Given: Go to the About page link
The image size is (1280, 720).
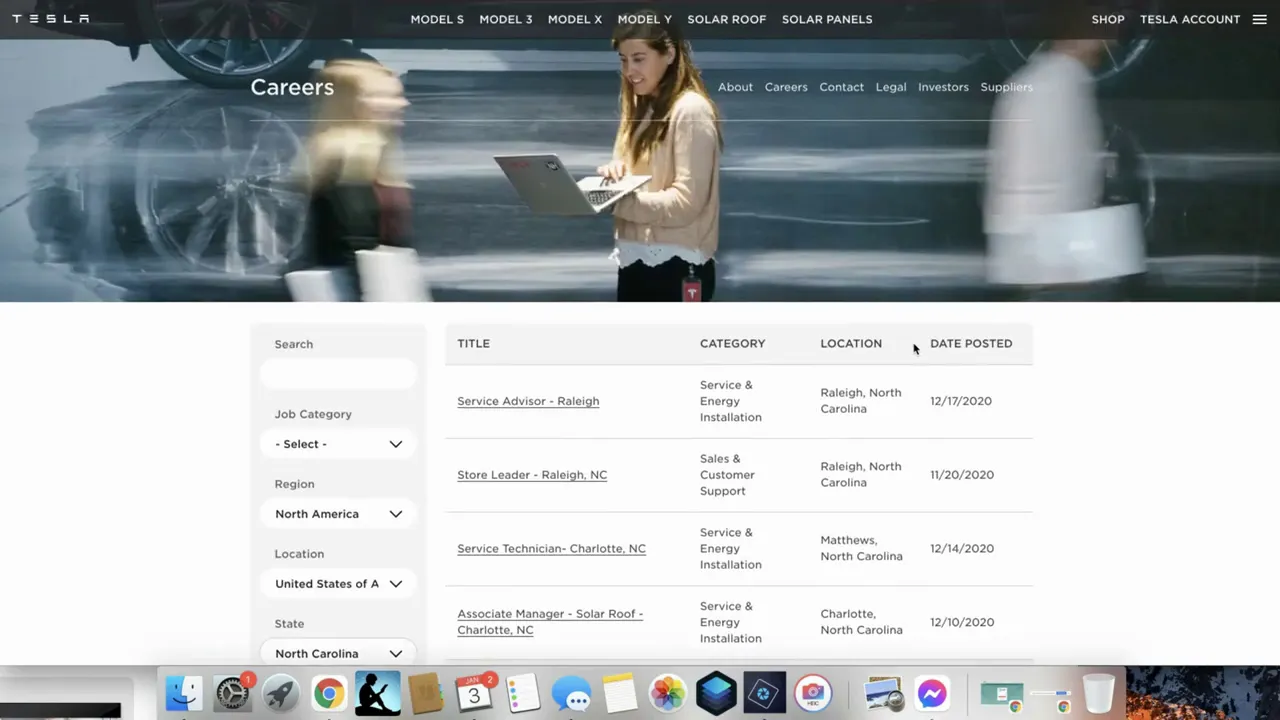Looking at the screenshot, I should [735, 87].
